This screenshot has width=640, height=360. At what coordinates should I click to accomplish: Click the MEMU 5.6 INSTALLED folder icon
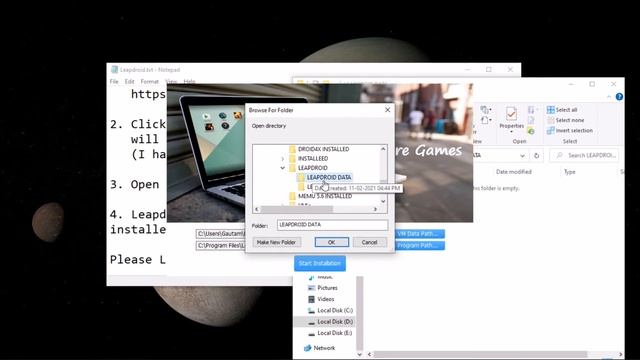(x=292, y=196)
